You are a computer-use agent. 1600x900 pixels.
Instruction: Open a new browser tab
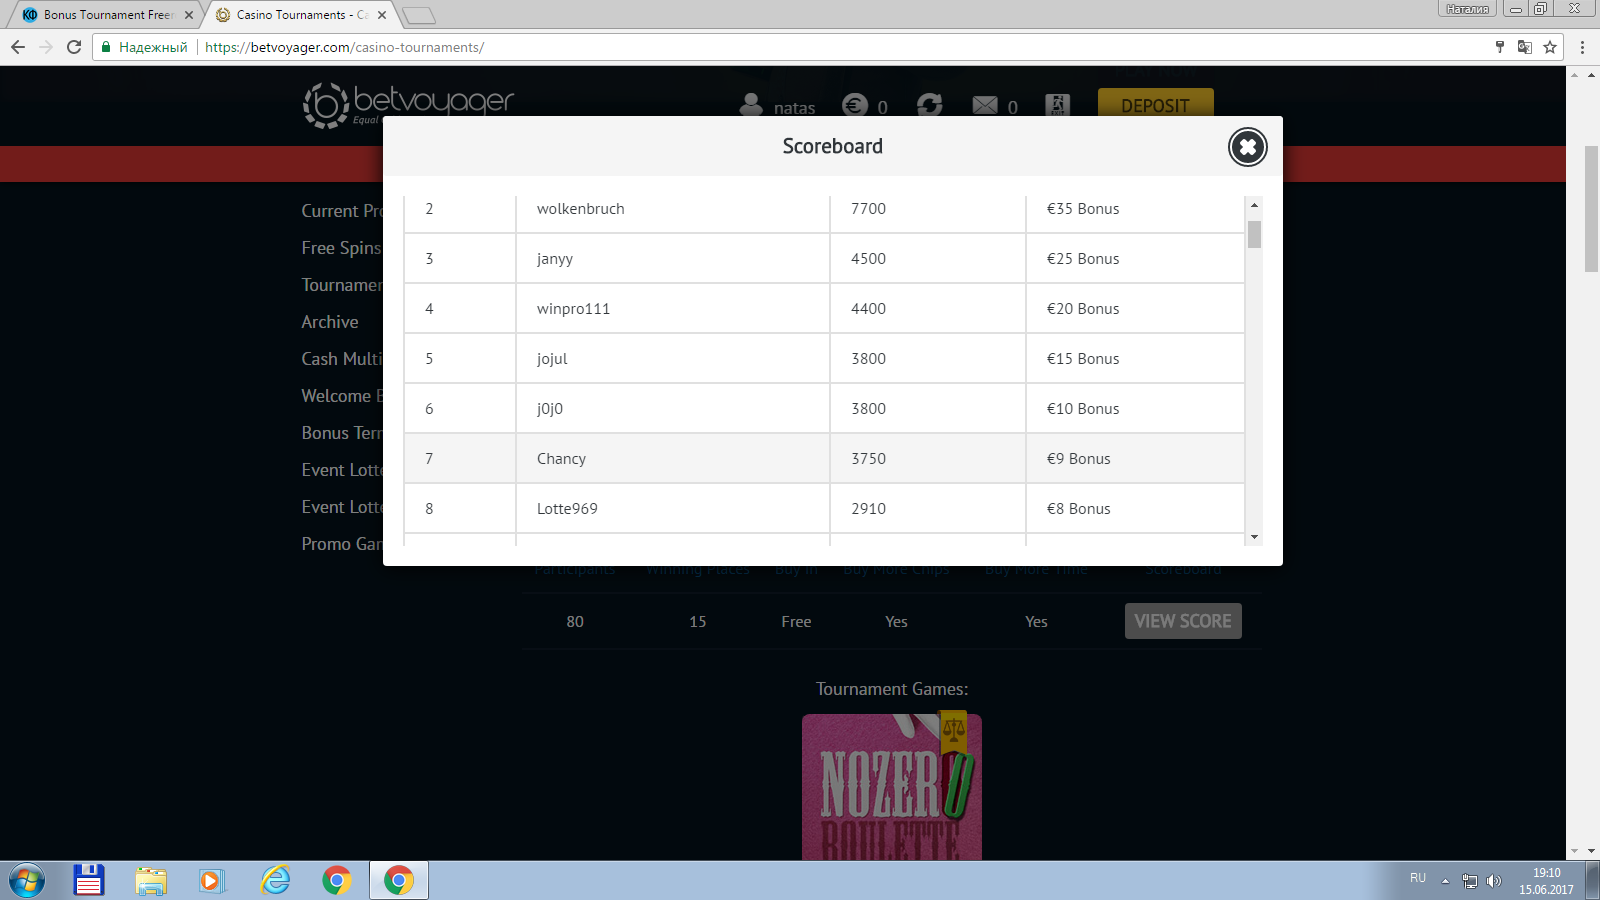tap(419, 15)
